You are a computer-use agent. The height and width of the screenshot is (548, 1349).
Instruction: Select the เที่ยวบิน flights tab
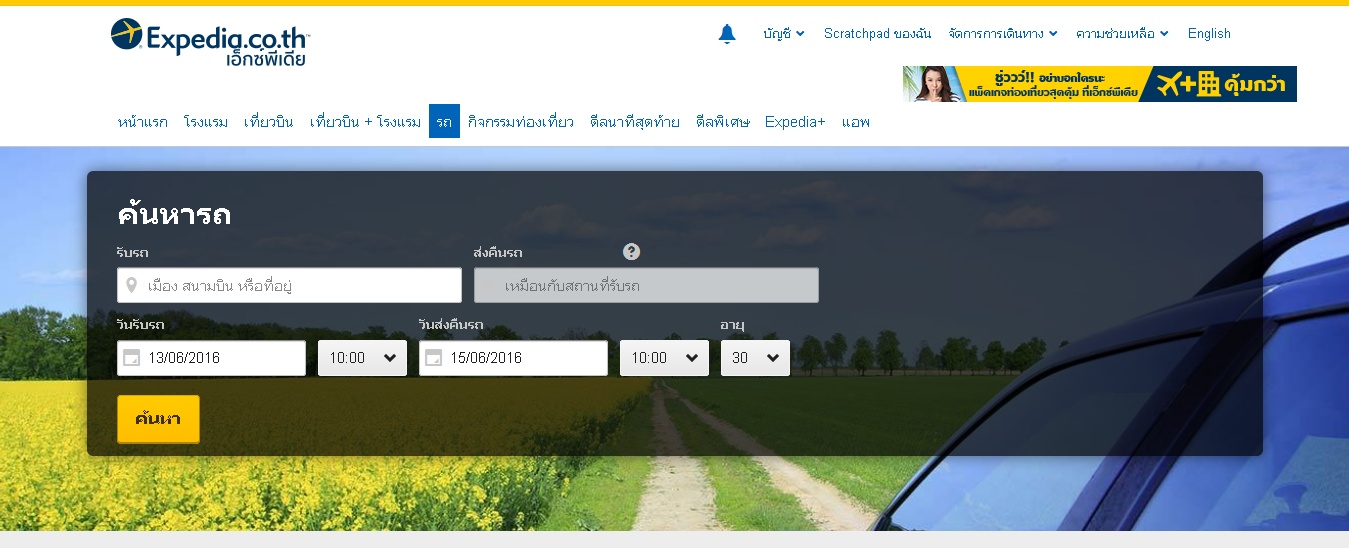tap(269, 122)
